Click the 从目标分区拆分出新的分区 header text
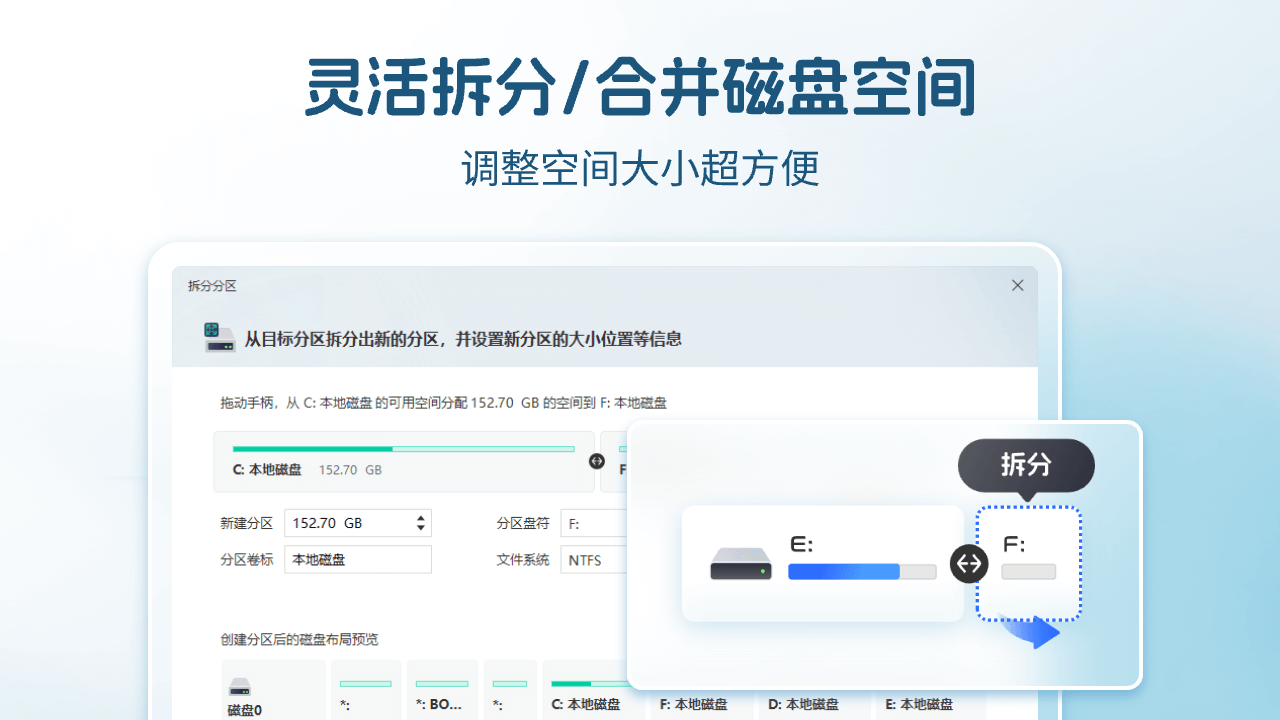1280x720 pixels. (463, 339)
